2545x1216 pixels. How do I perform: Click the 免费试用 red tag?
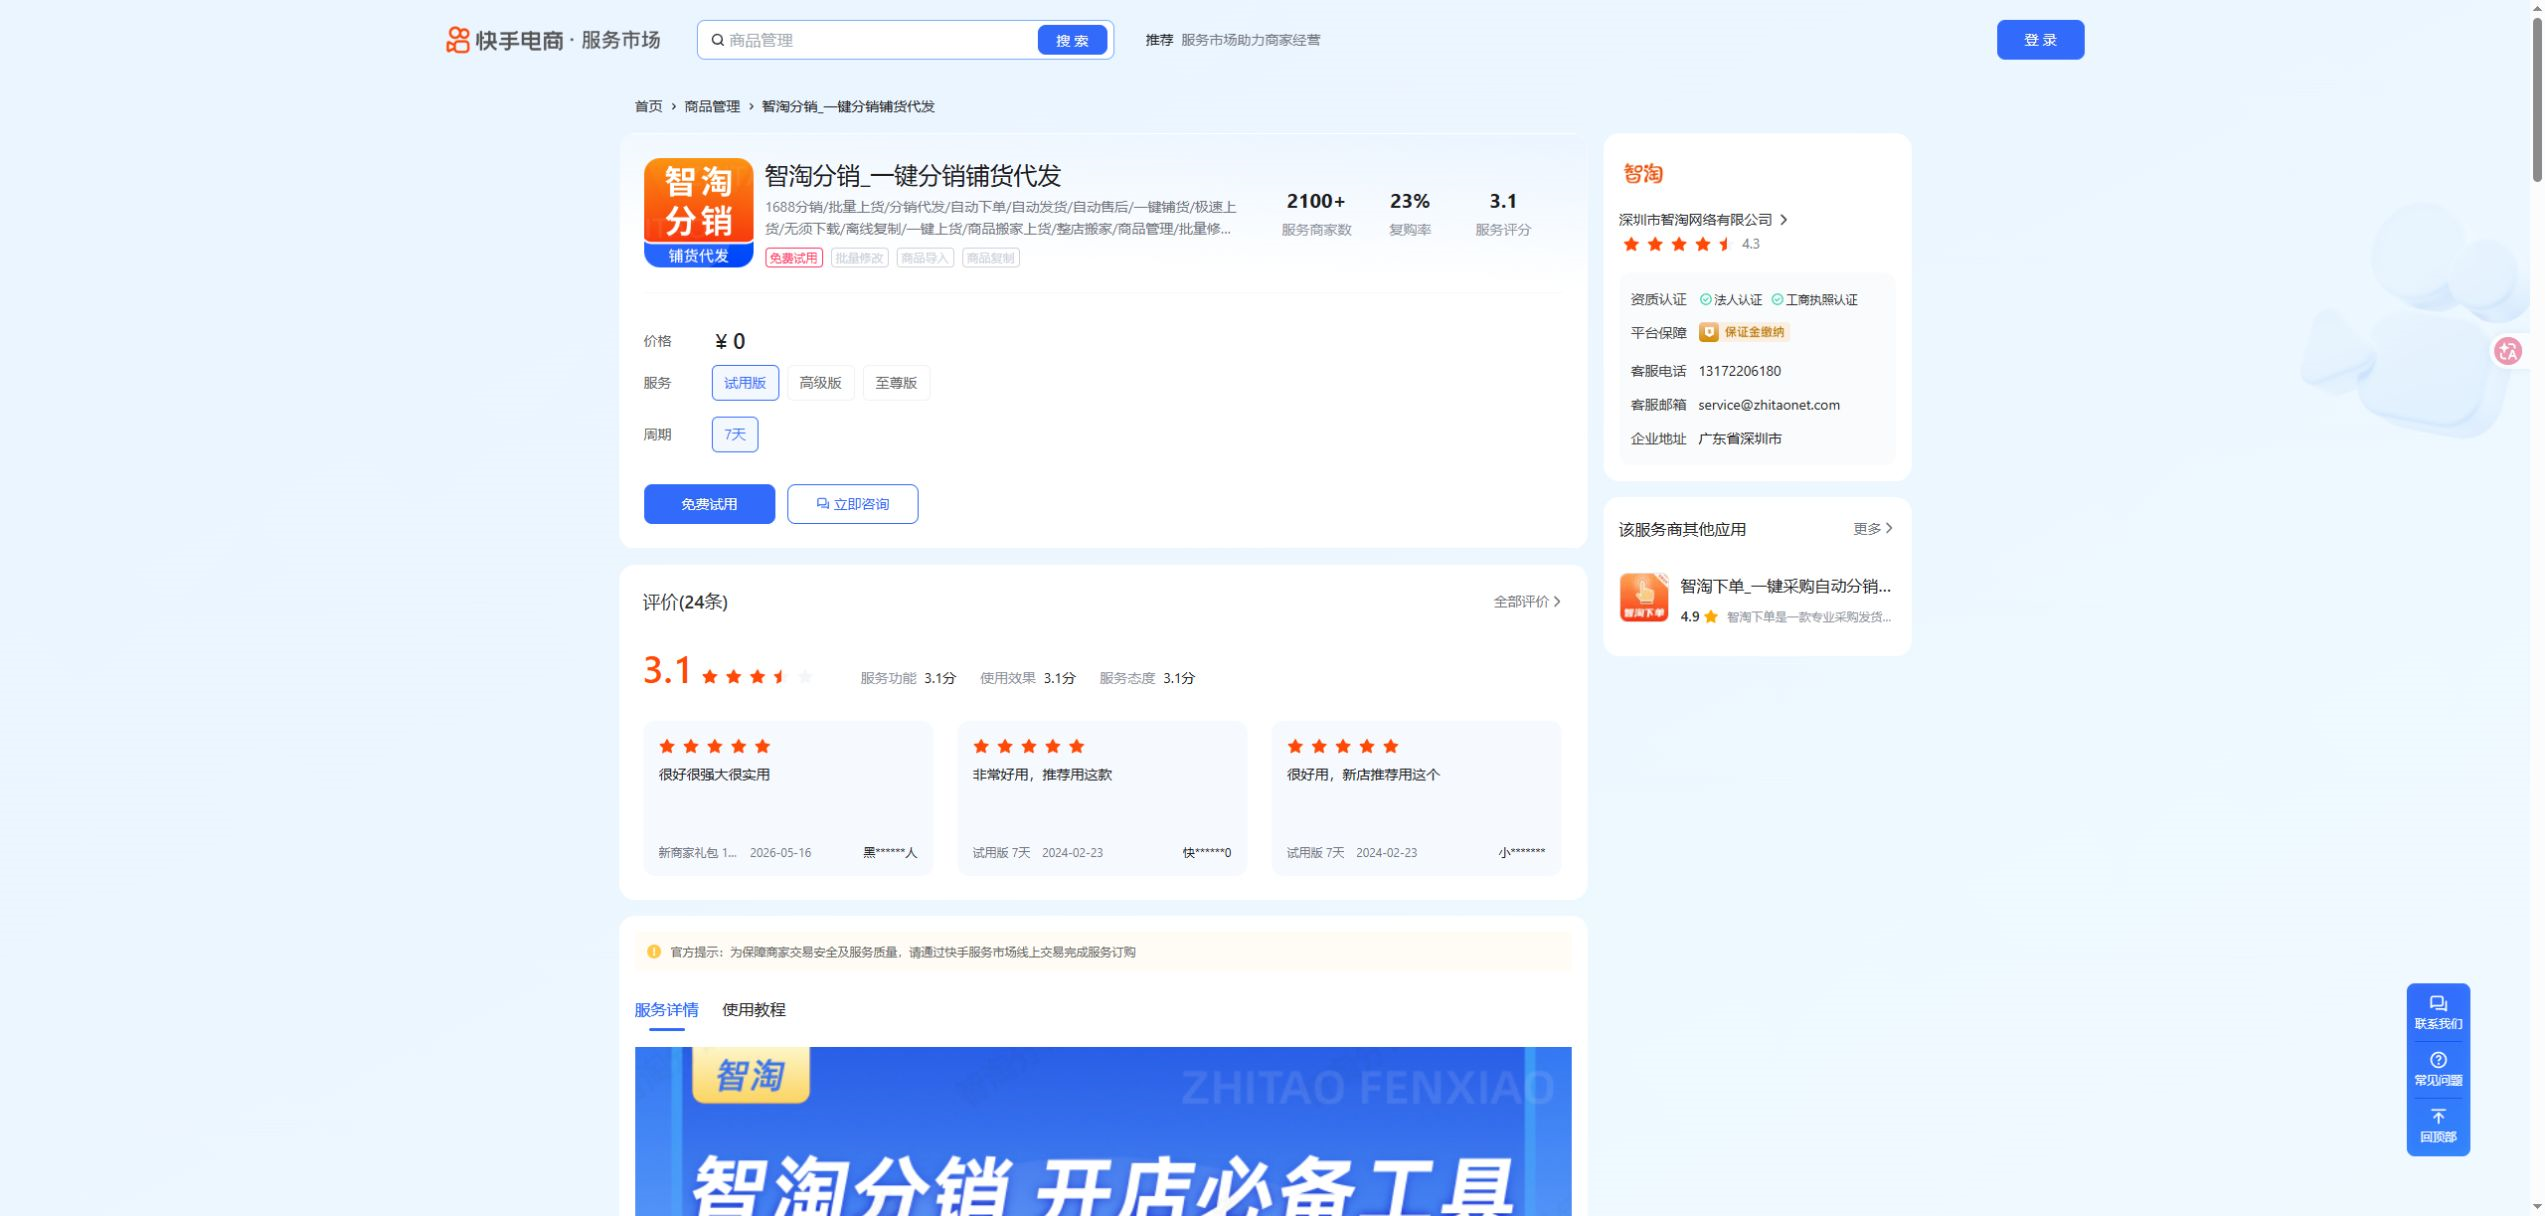[793, 258]
